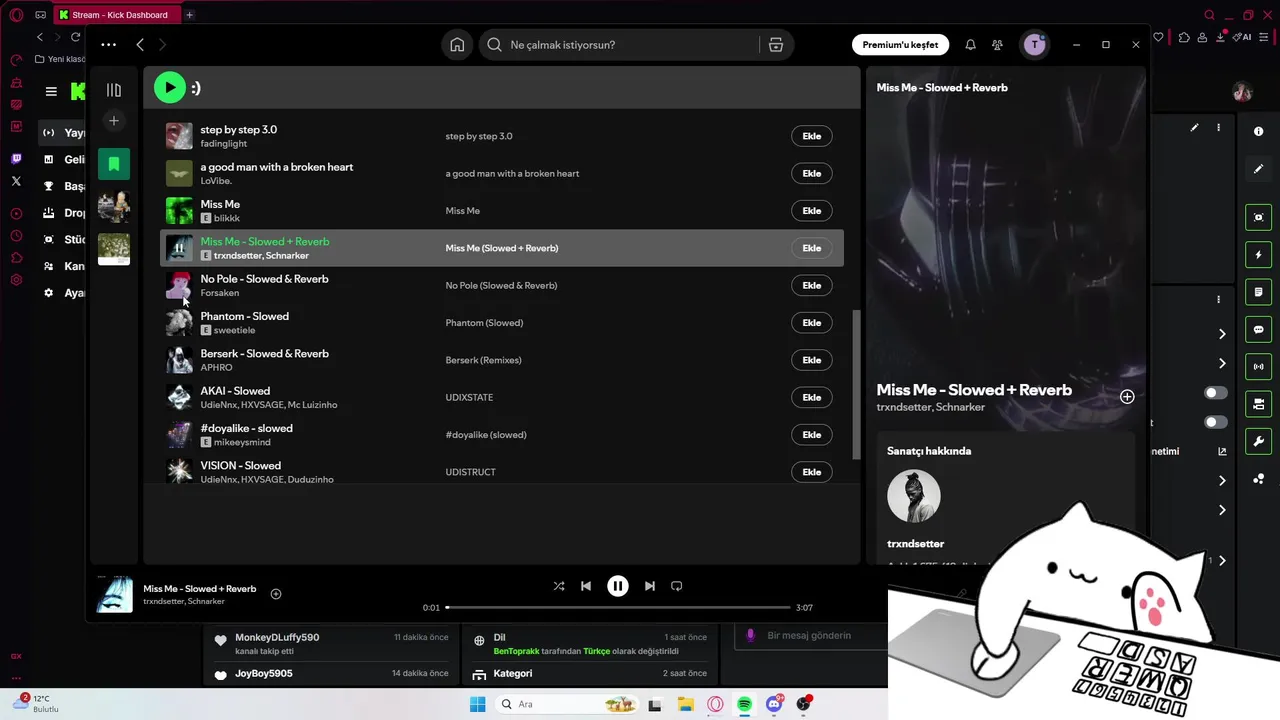Open Opera sidebar settings gear
Screen dimensions: 1280x720
pos(16,280)
